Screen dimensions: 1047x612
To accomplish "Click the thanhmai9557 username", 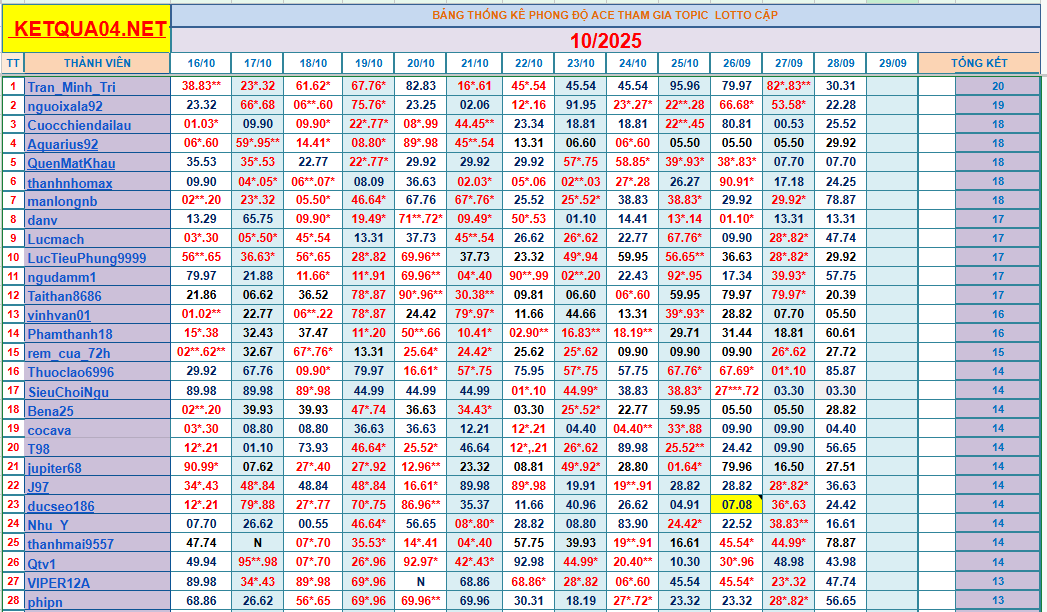I will pos(71,544).
